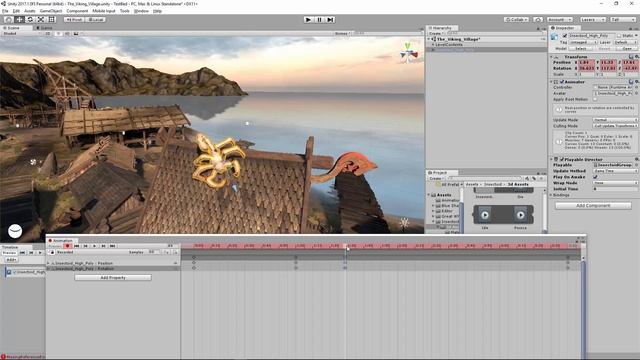
Task: Select the Rotate tool
Action: (x=30, y=19)
